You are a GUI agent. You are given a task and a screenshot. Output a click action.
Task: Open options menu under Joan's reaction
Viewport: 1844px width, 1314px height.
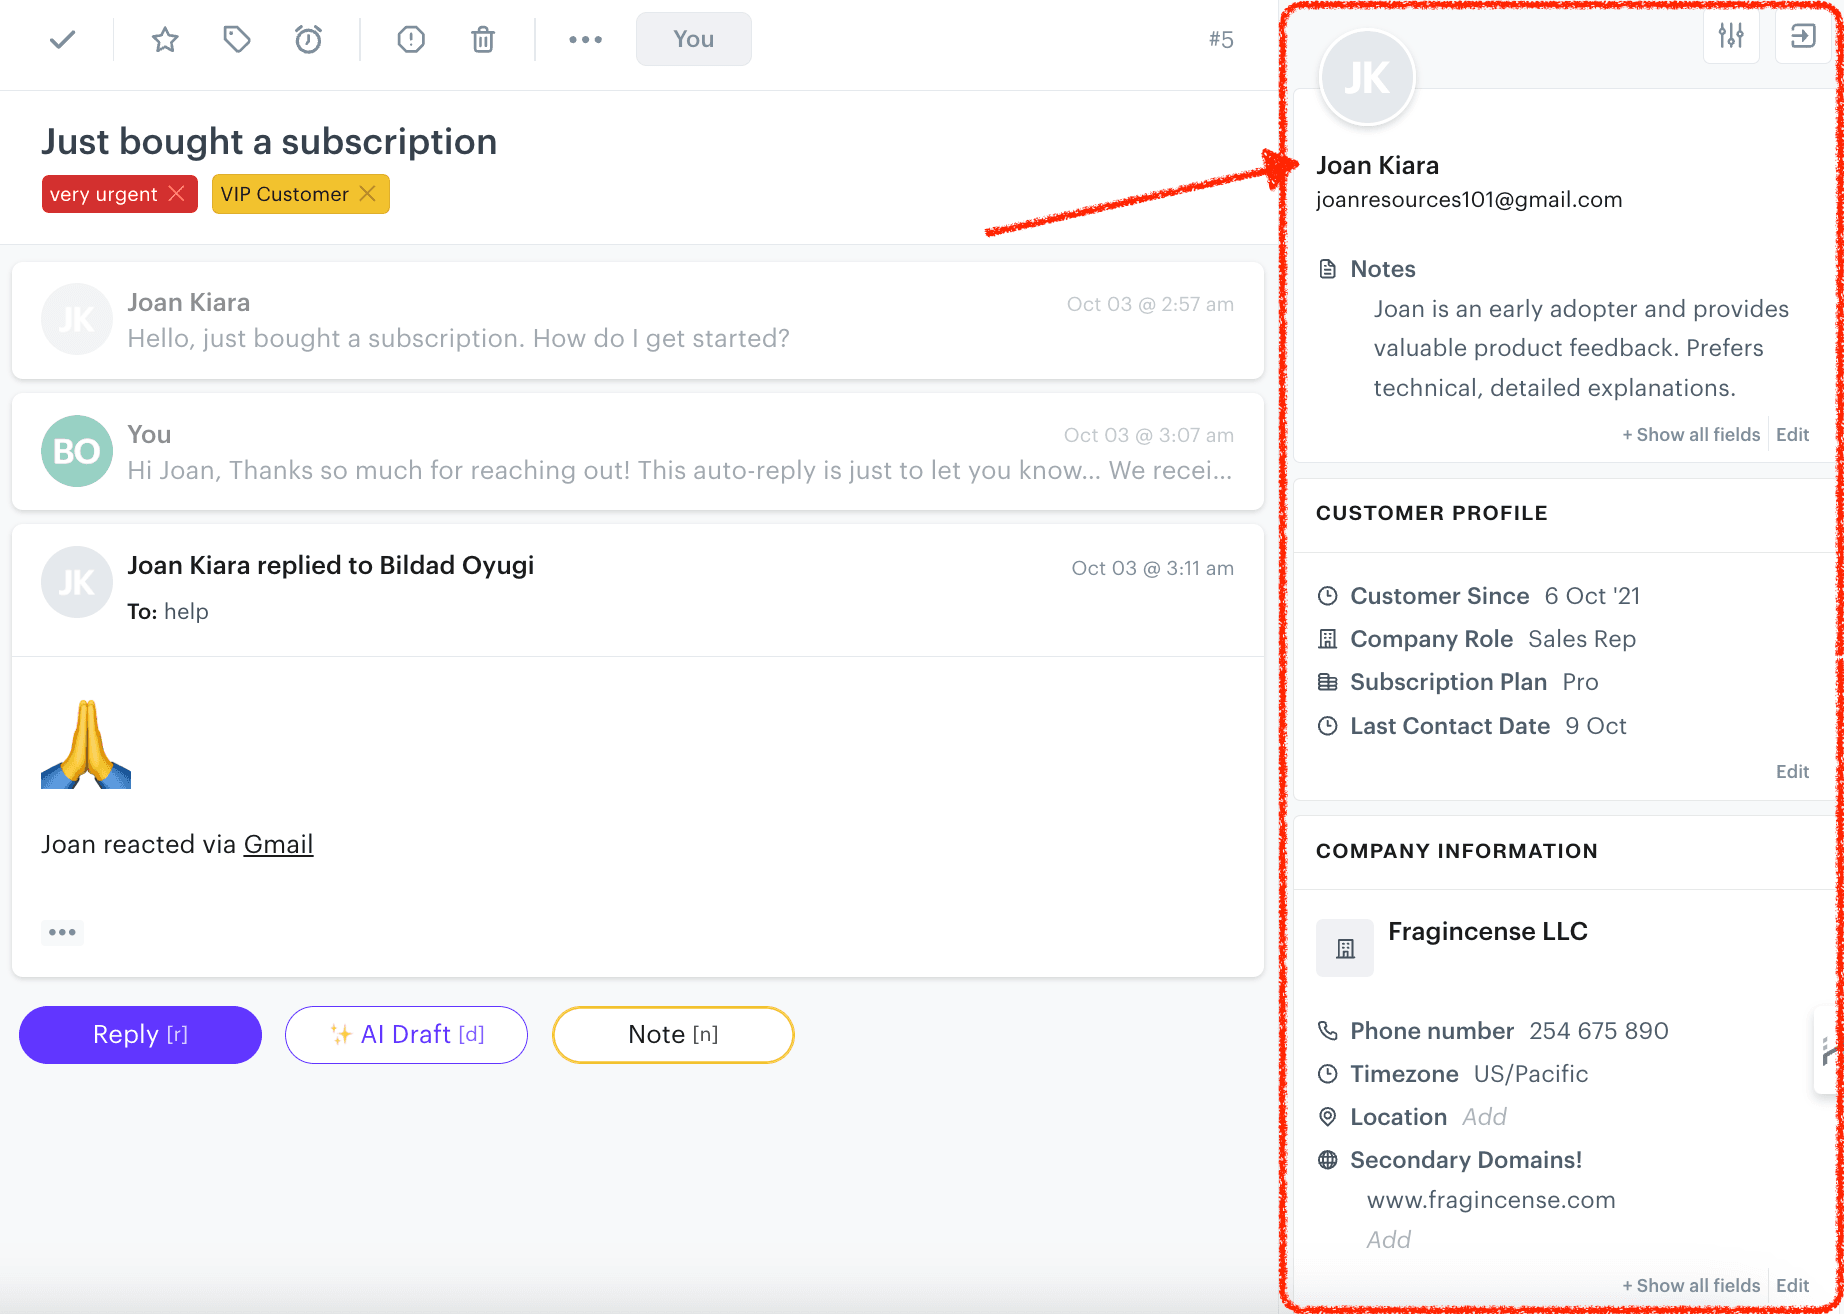click(62, 931)
